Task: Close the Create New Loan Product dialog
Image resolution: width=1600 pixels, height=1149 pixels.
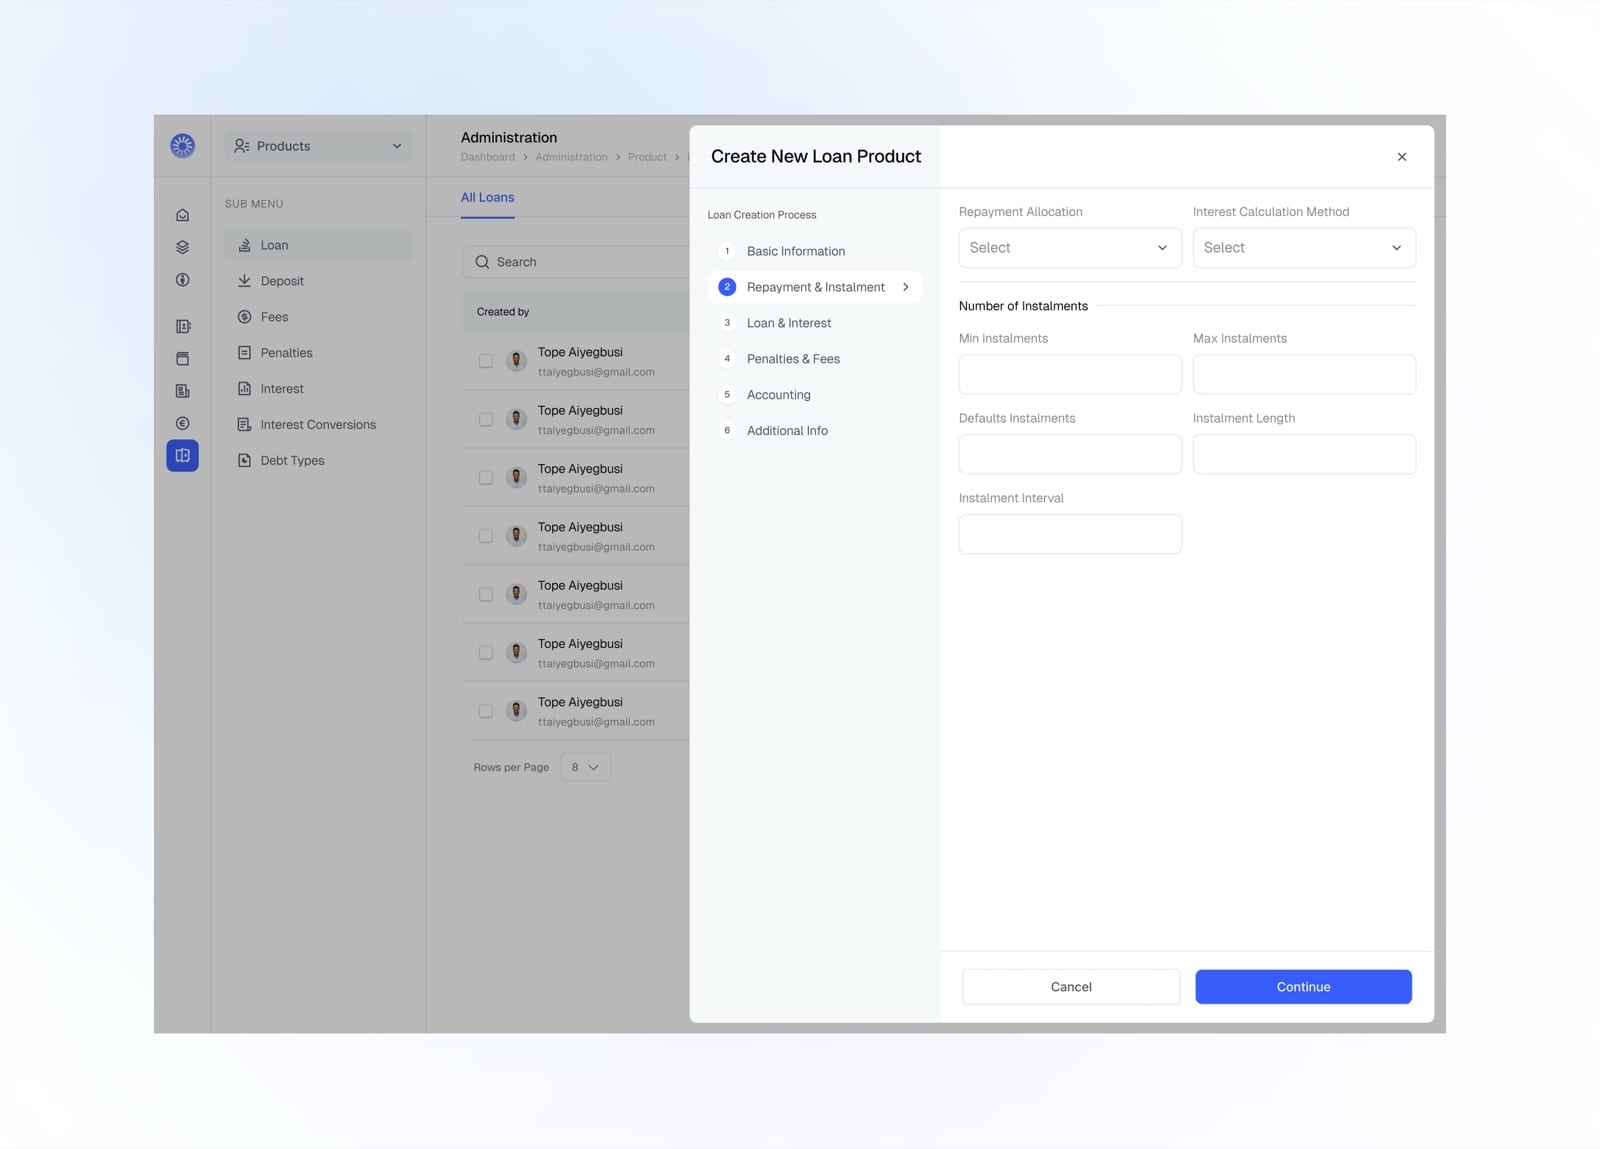Action: click(x=1402, y=157)
